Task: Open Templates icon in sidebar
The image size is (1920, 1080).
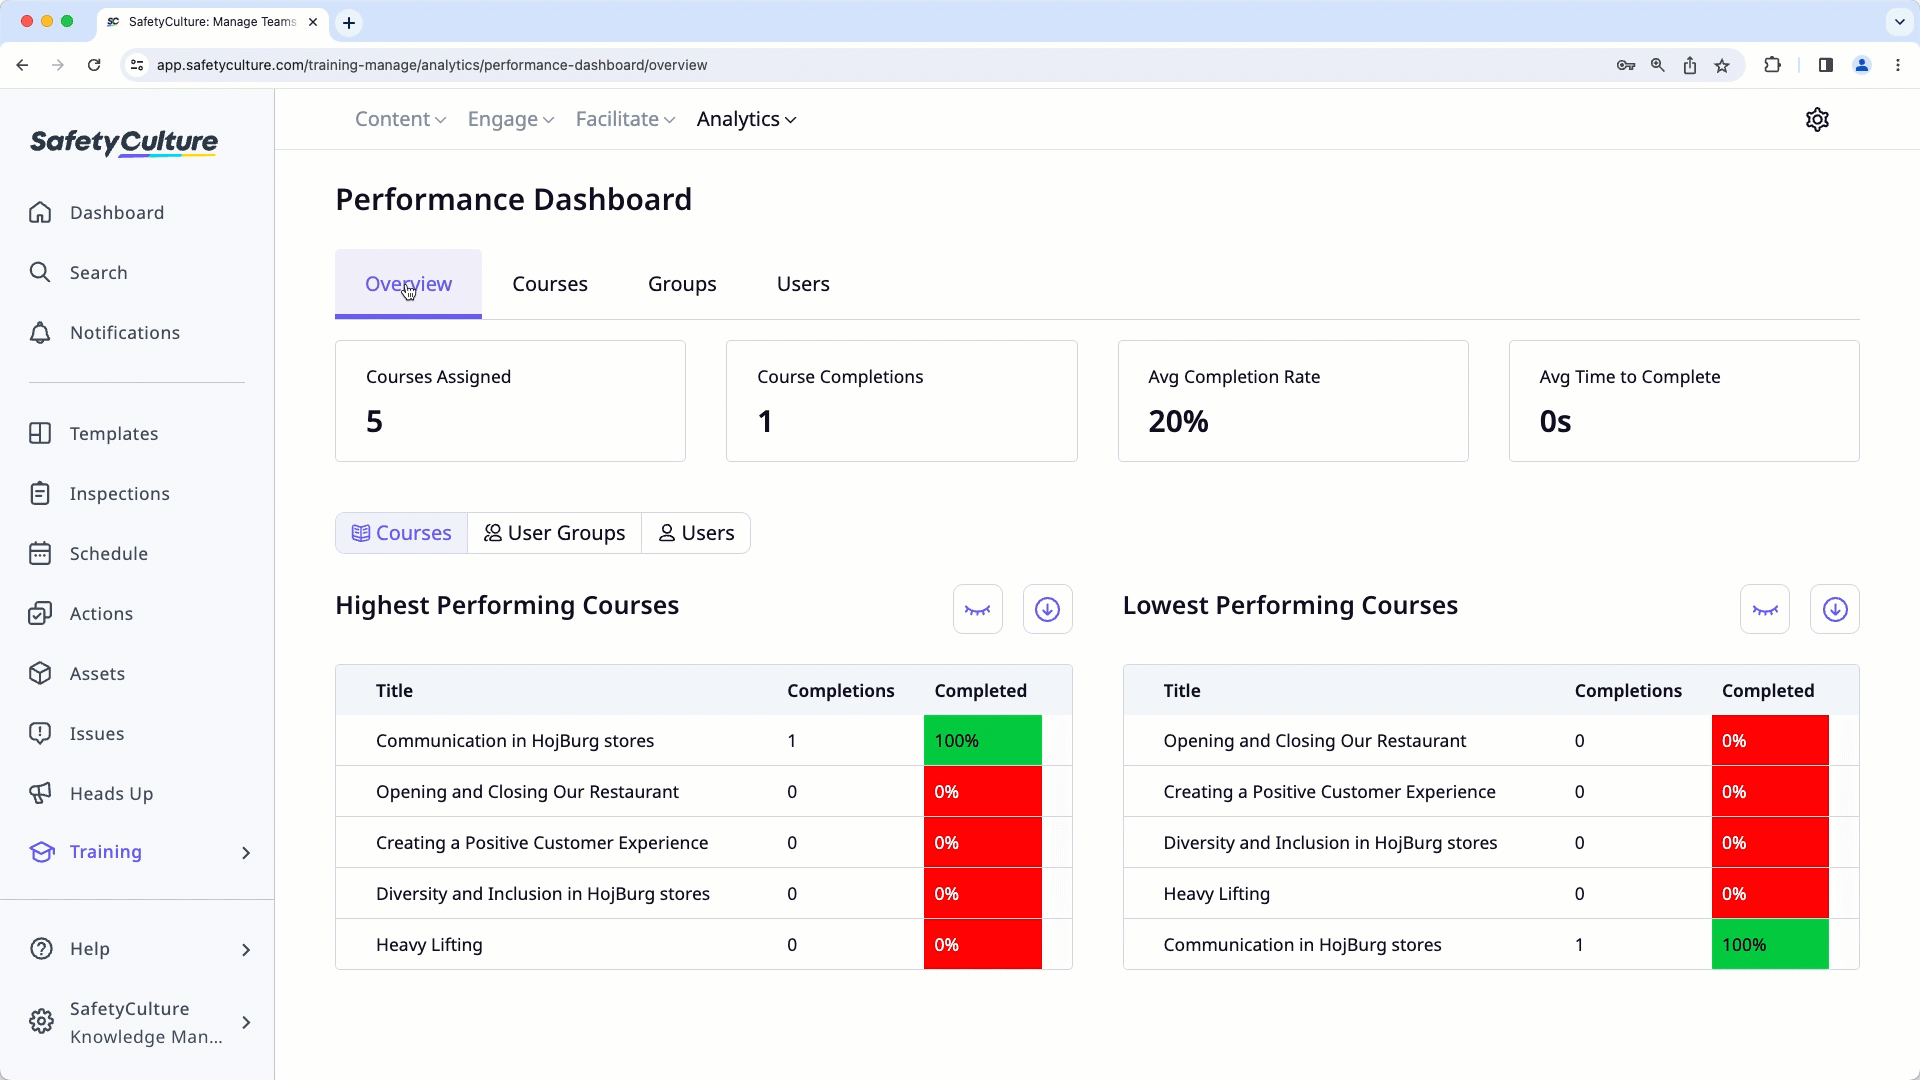Action: pyautogui.click(x=40, y=433)
